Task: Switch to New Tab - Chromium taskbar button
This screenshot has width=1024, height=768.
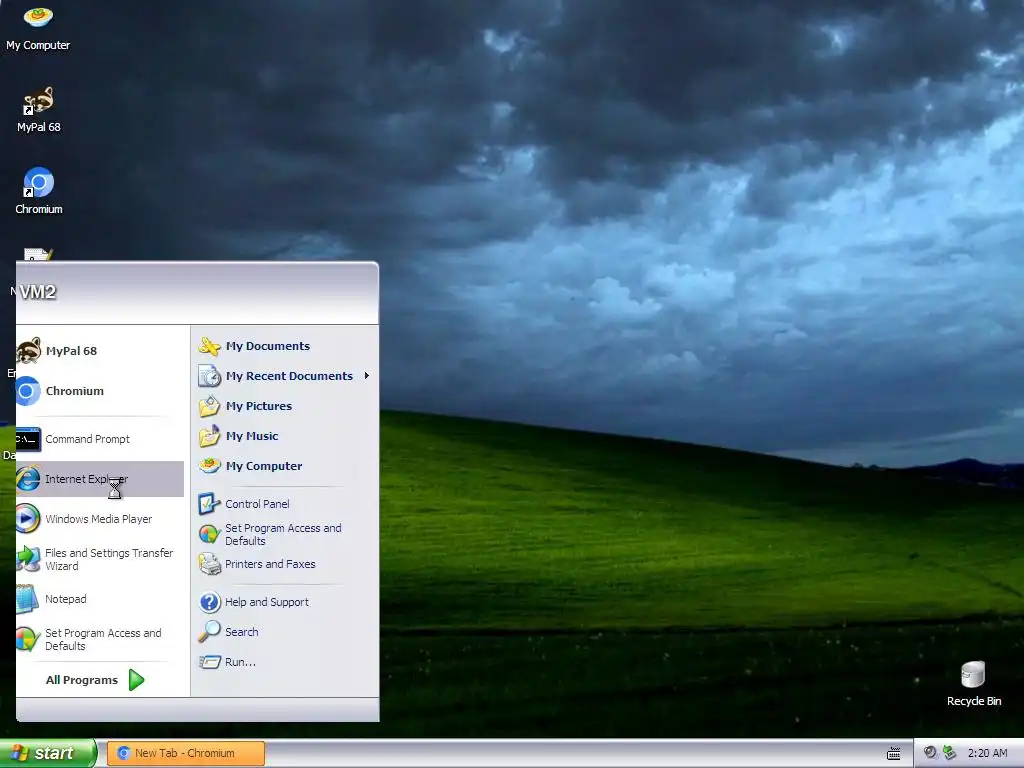Action: [x=185, y=753]
